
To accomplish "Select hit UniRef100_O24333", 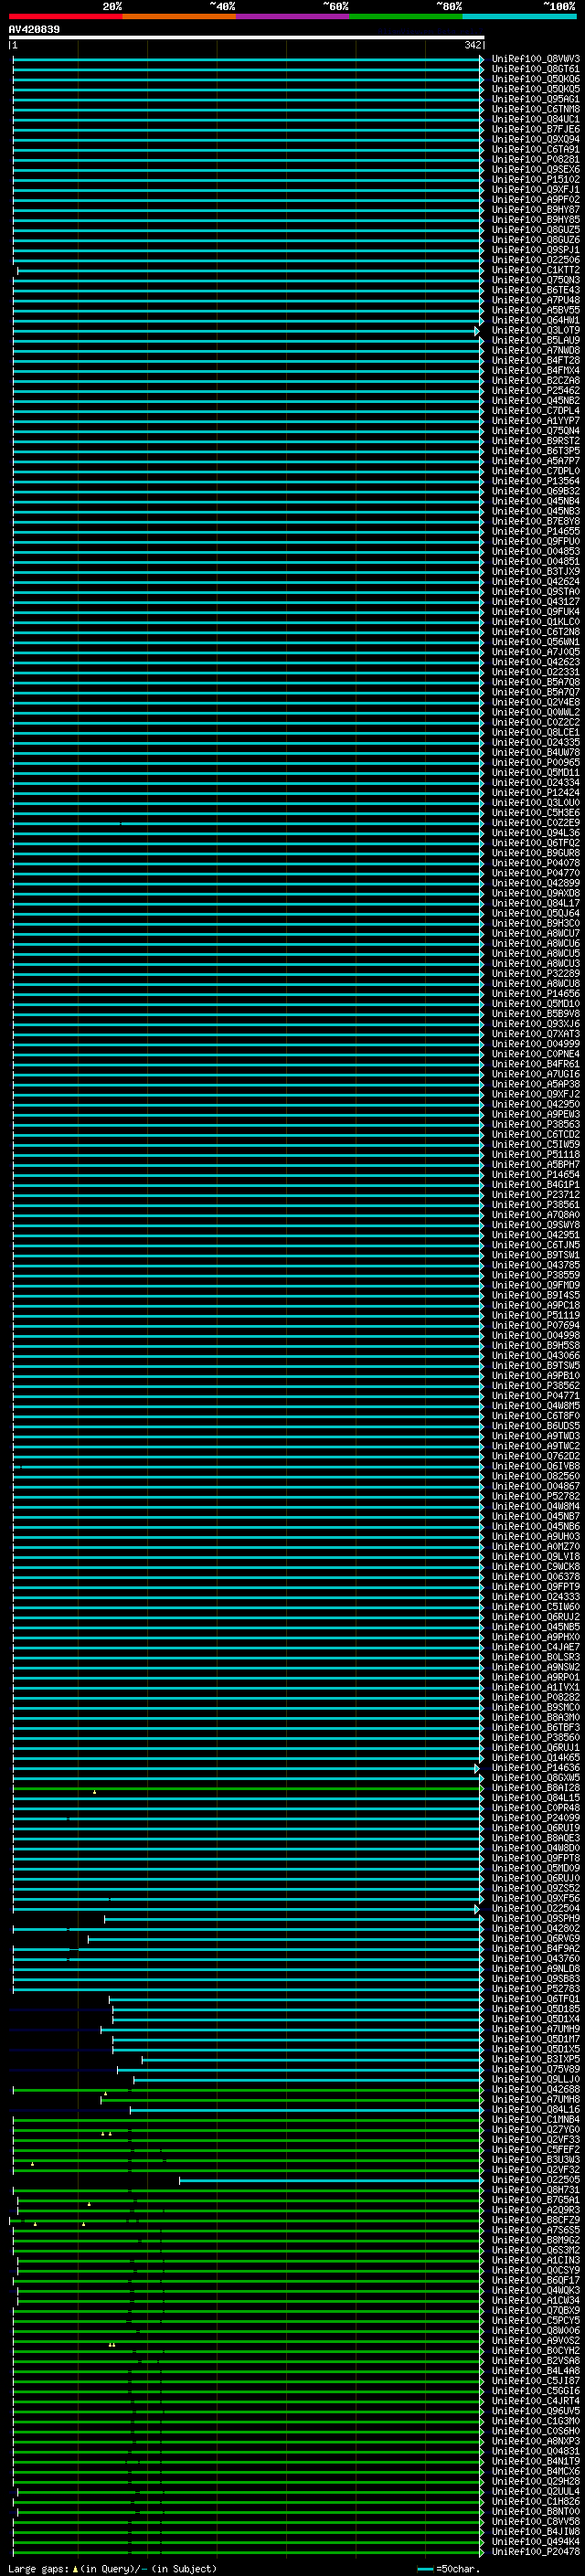I will 535,1597.
